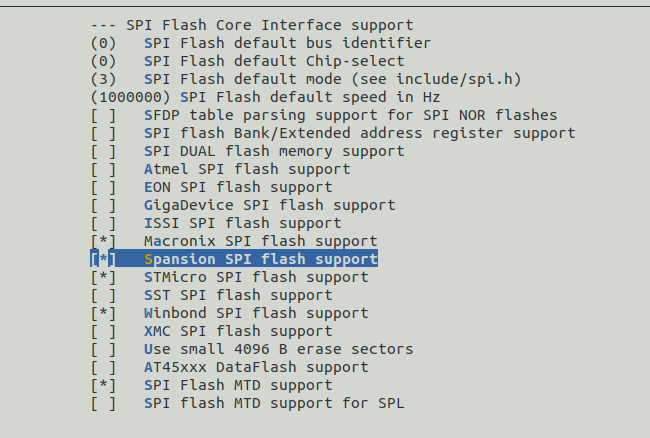Enable SPI flash MTD support for SPL
Image resolution: width=650 pixels, height=438 pixels.
pyautogui.click(x=103, y=403)
